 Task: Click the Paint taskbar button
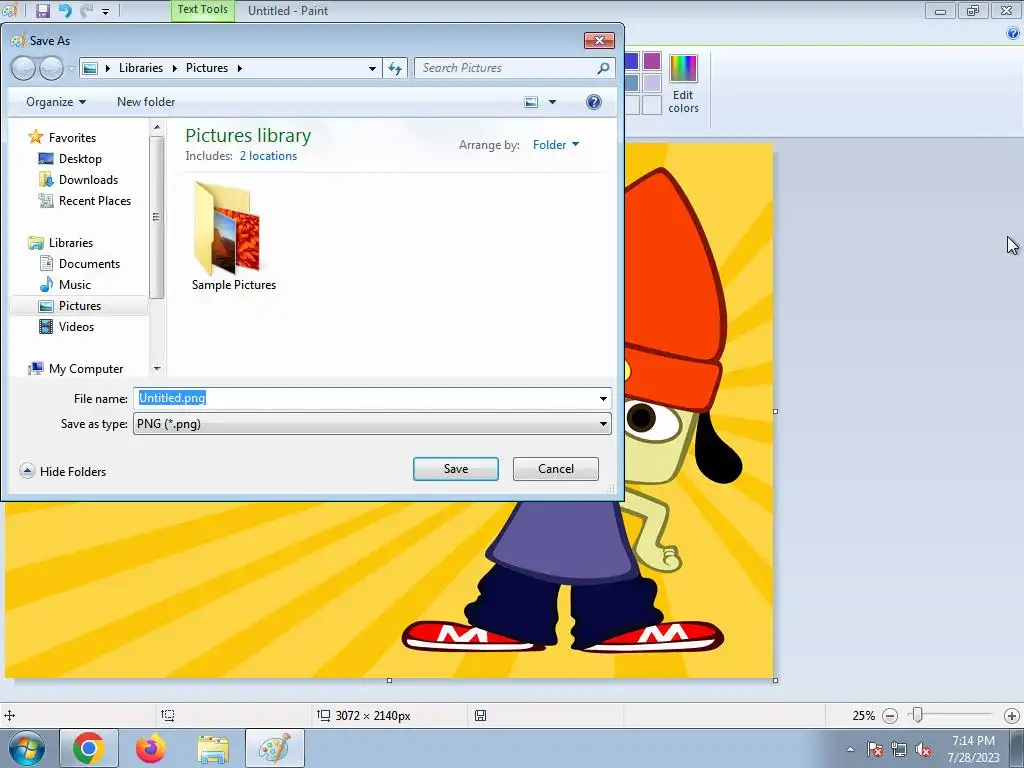(x=275, y=748)
